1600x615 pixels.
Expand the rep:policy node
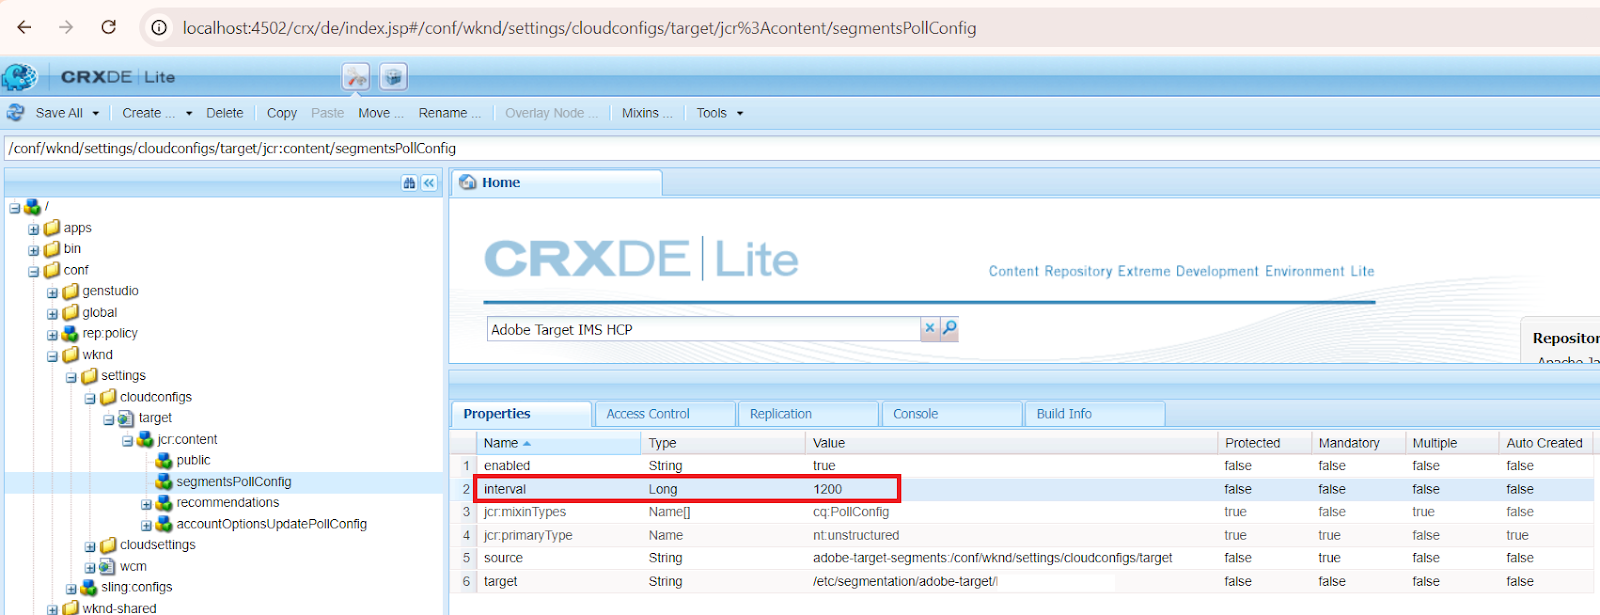pos(52,334)
